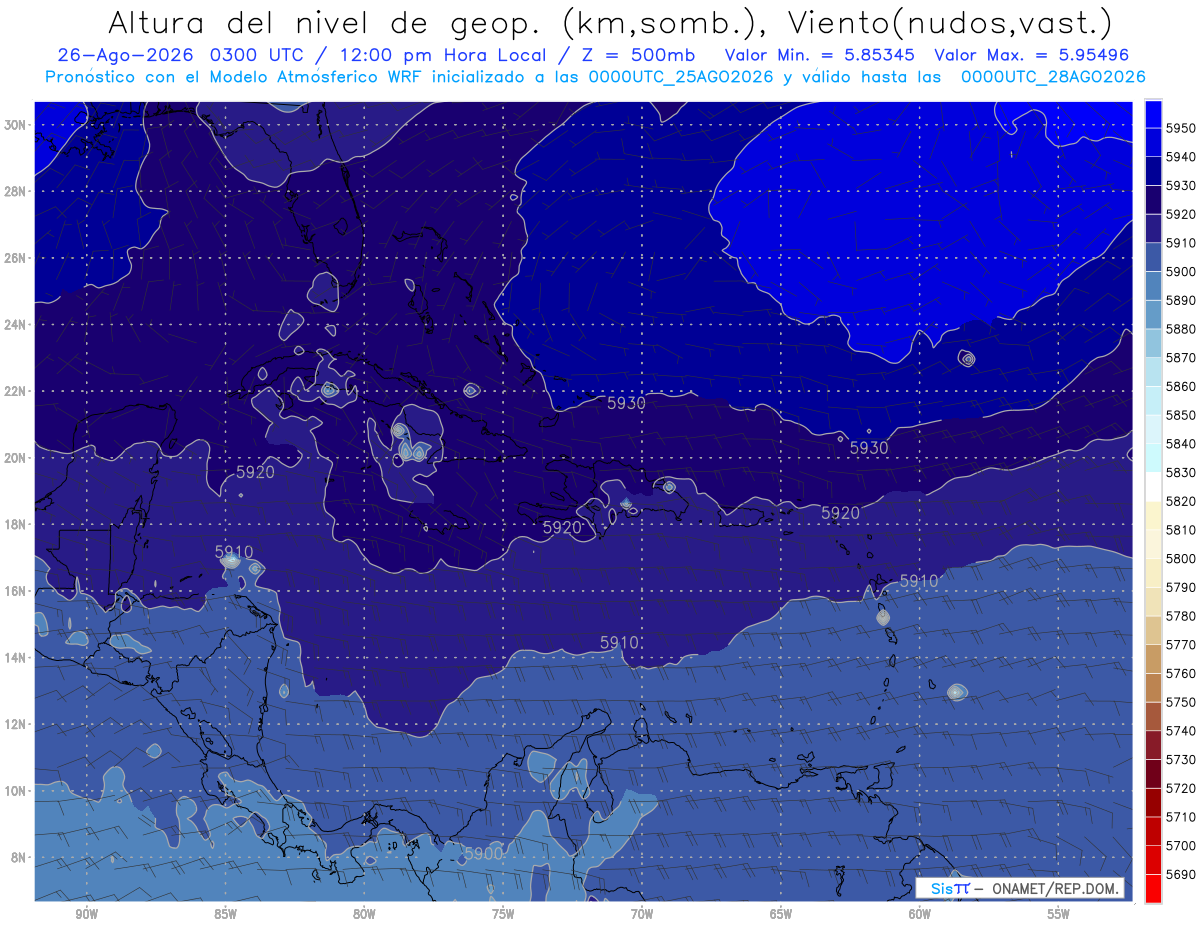Click the 16N latitude axis label
Viewport: 1200px width, 927px height.
(15, 591)
